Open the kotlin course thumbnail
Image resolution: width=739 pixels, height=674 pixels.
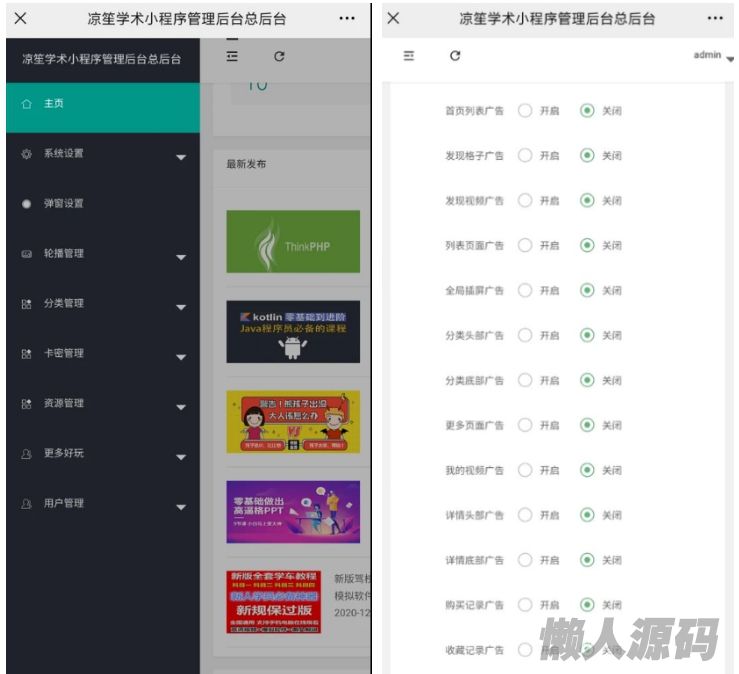[293, 331]
